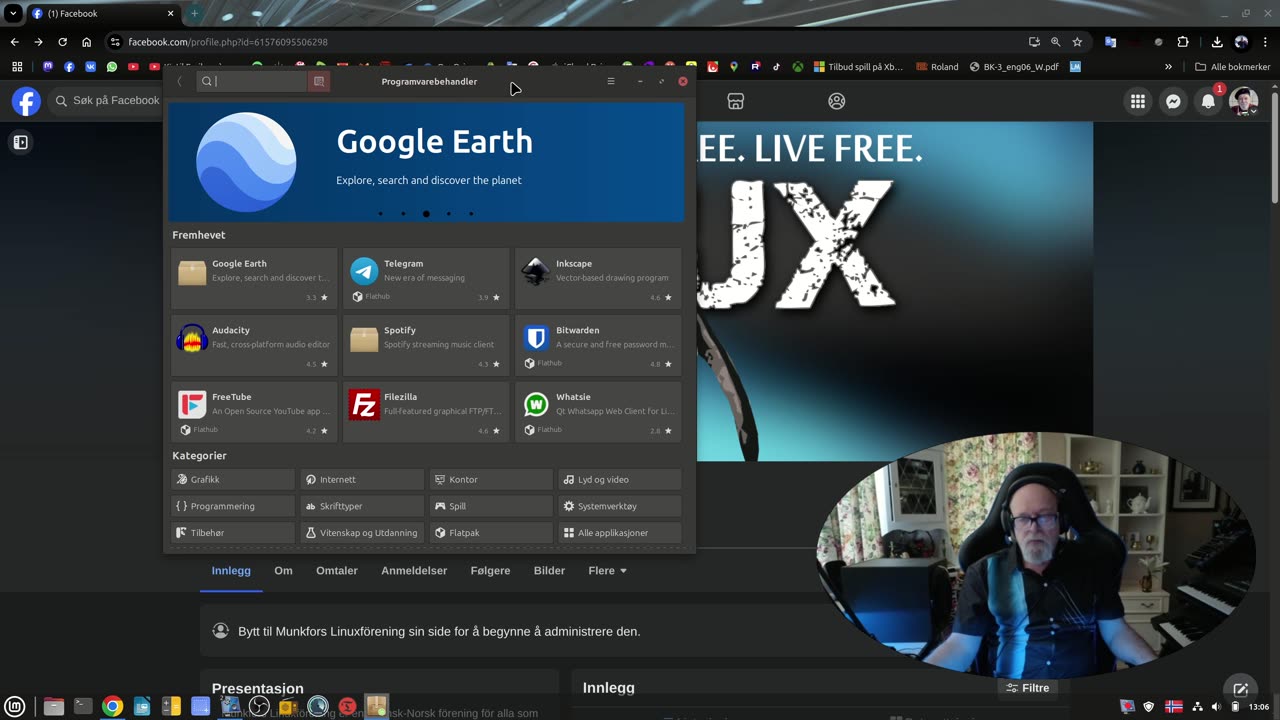Open Facebook groups icon
The height and width of the screenshot is (720, 1280).
coord(837,101)
